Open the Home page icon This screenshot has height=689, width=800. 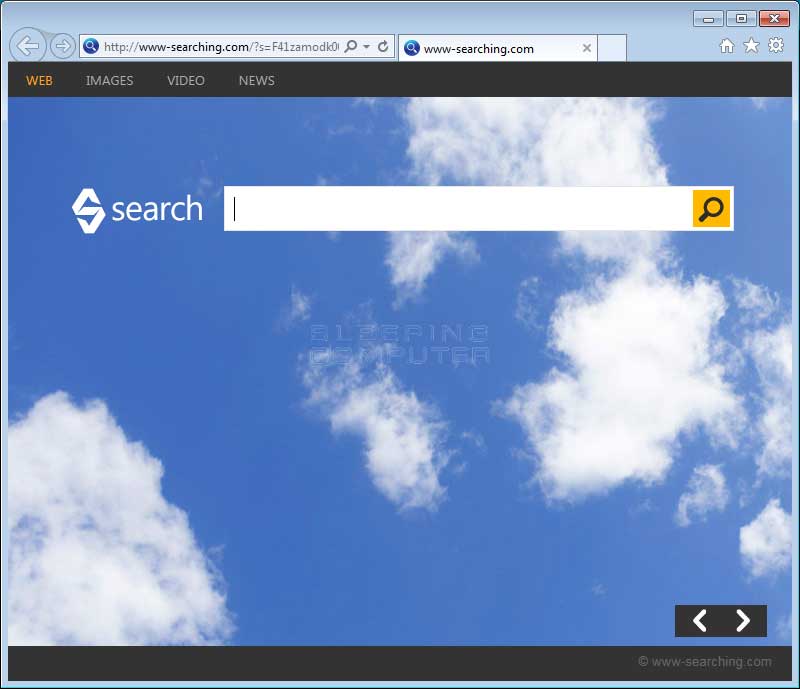(727, 46)
